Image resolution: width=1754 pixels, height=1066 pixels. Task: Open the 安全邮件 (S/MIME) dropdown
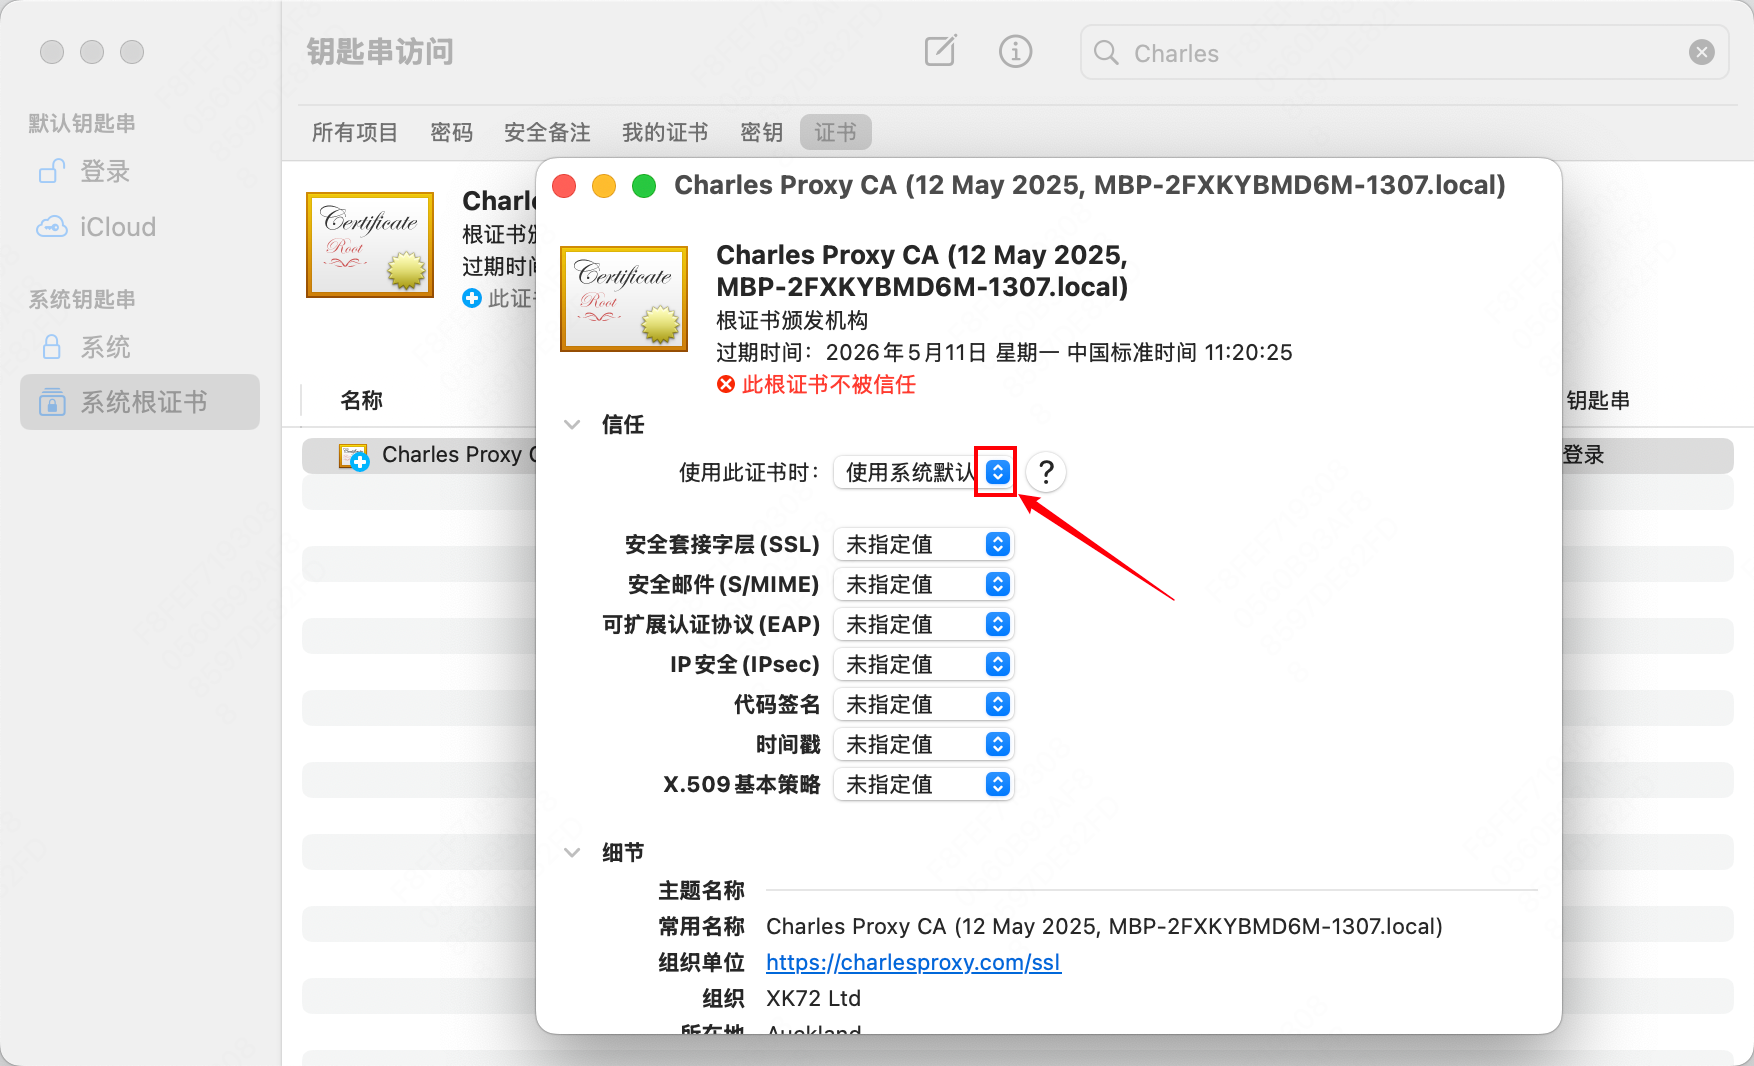[923, 584]
